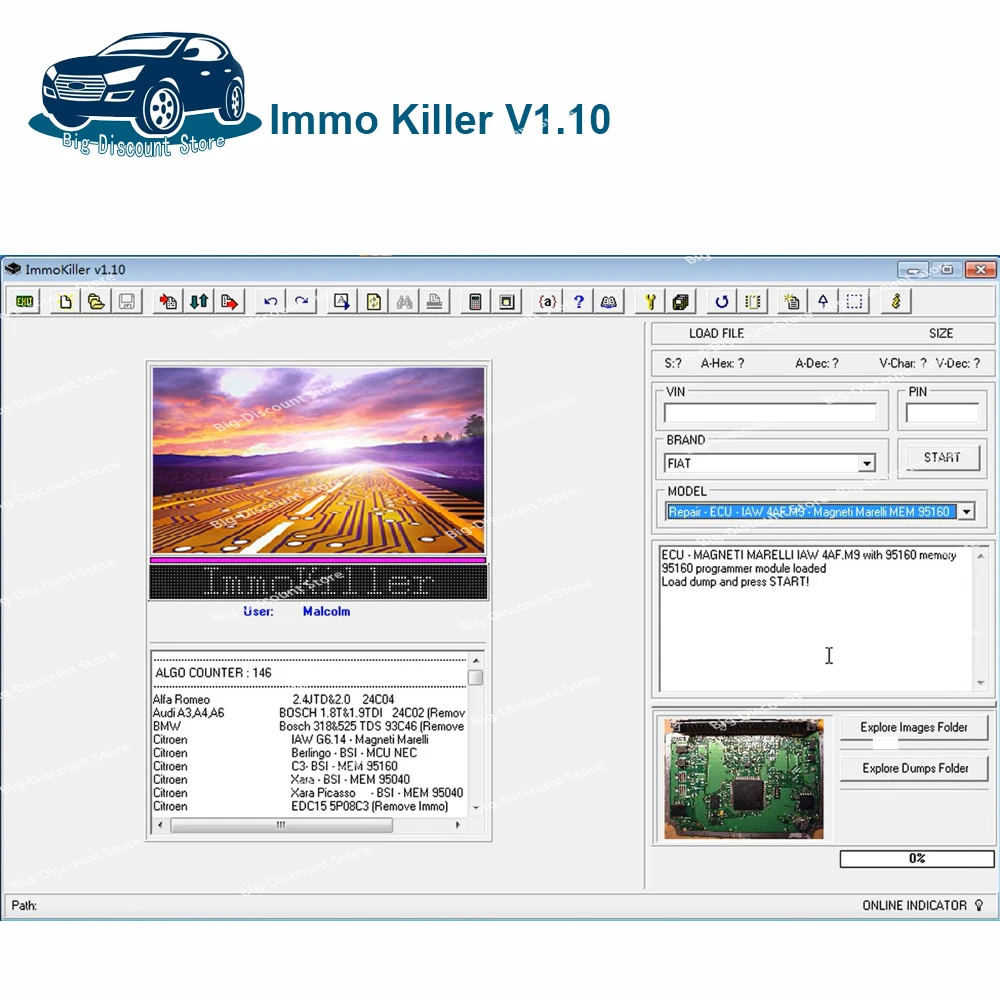Click the ImmoKiller LED banner
This screenshot has height=1000, width=1000.
coord(318,582)
